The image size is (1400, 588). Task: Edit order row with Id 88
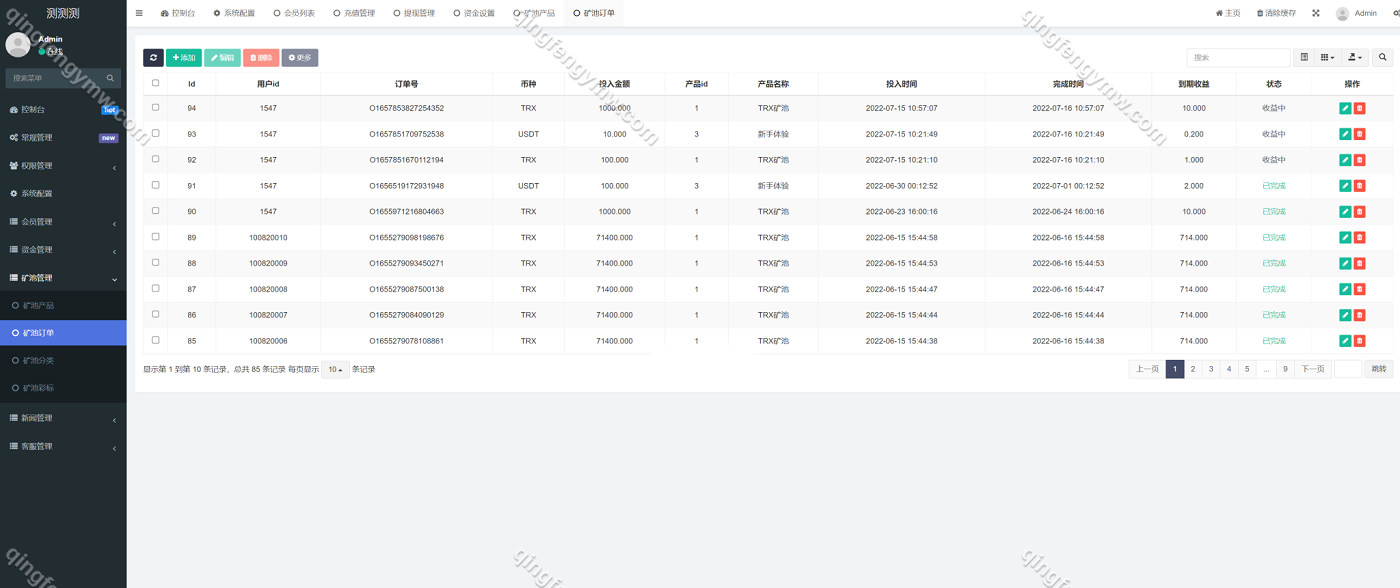[x=1345, y=264]
